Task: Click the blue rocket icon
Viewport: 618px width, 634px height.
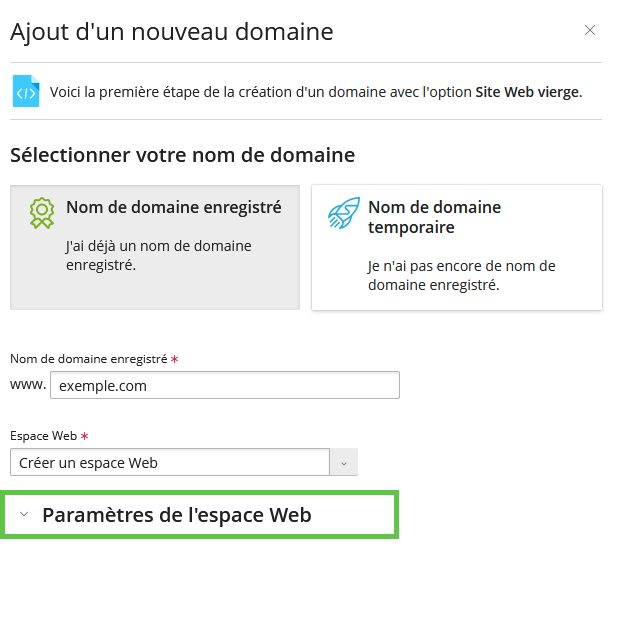Action: point(344,213)
